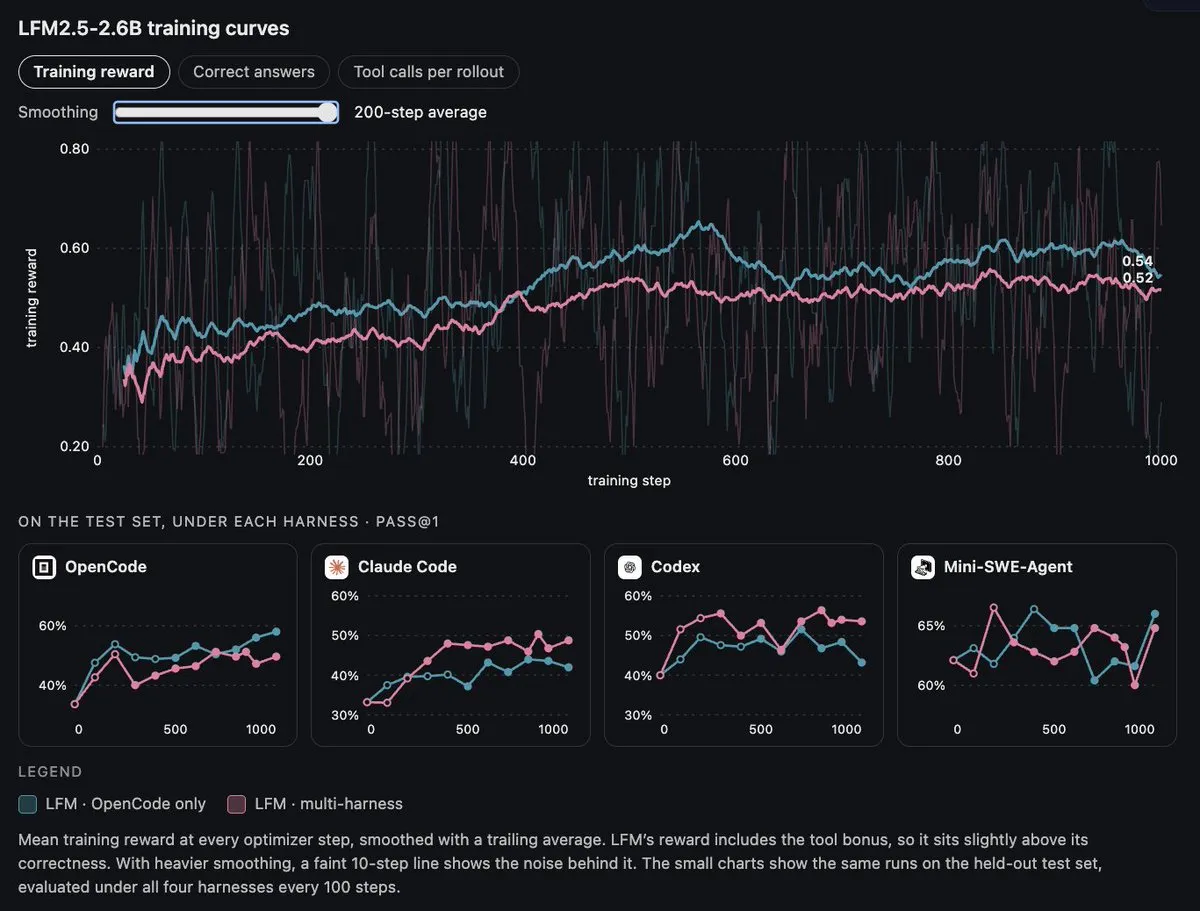Click the Claude Code starburst icon
The image size is (1200, 911).
pyautogui.click(x=337, y=567)
